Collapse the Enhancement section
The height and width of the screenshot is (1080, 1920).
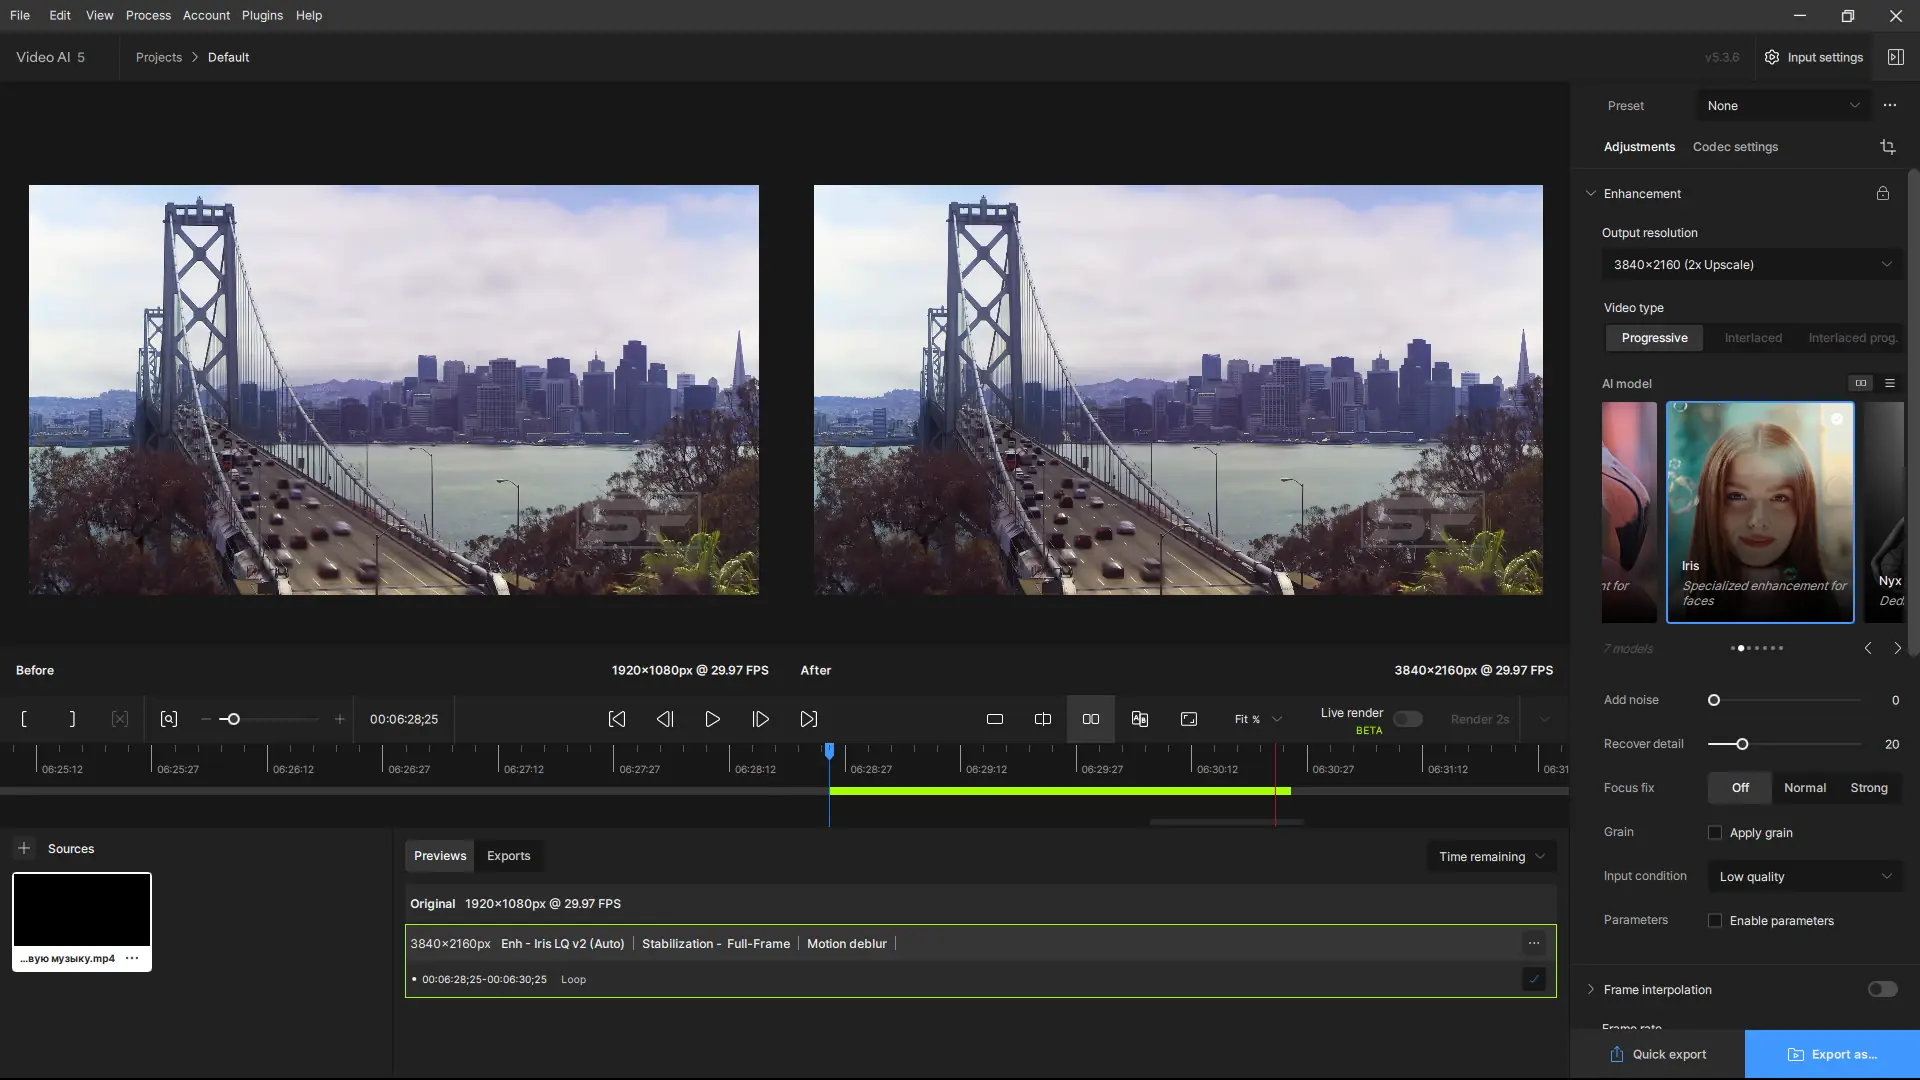[1591, 194]
